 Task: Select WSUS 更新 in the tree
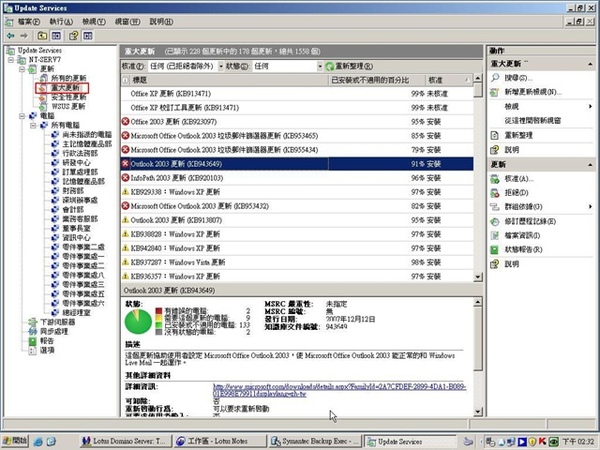(68, 107)
